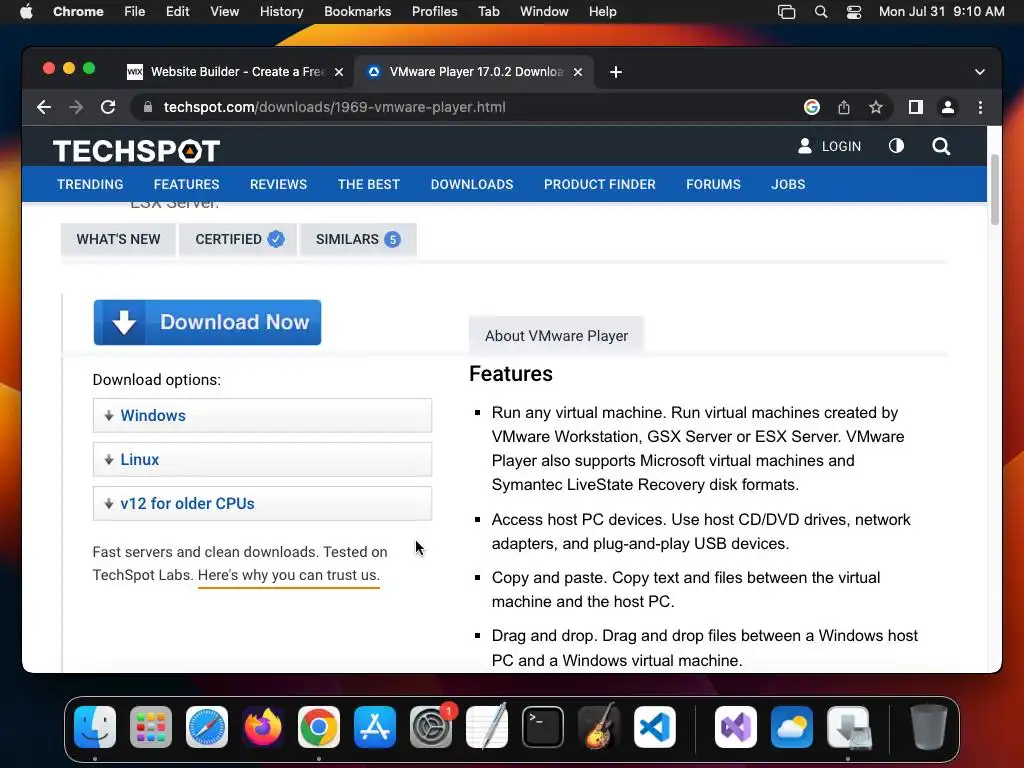Select About VMware Player tab
1024x768 pixels.
tap(556, 336)
